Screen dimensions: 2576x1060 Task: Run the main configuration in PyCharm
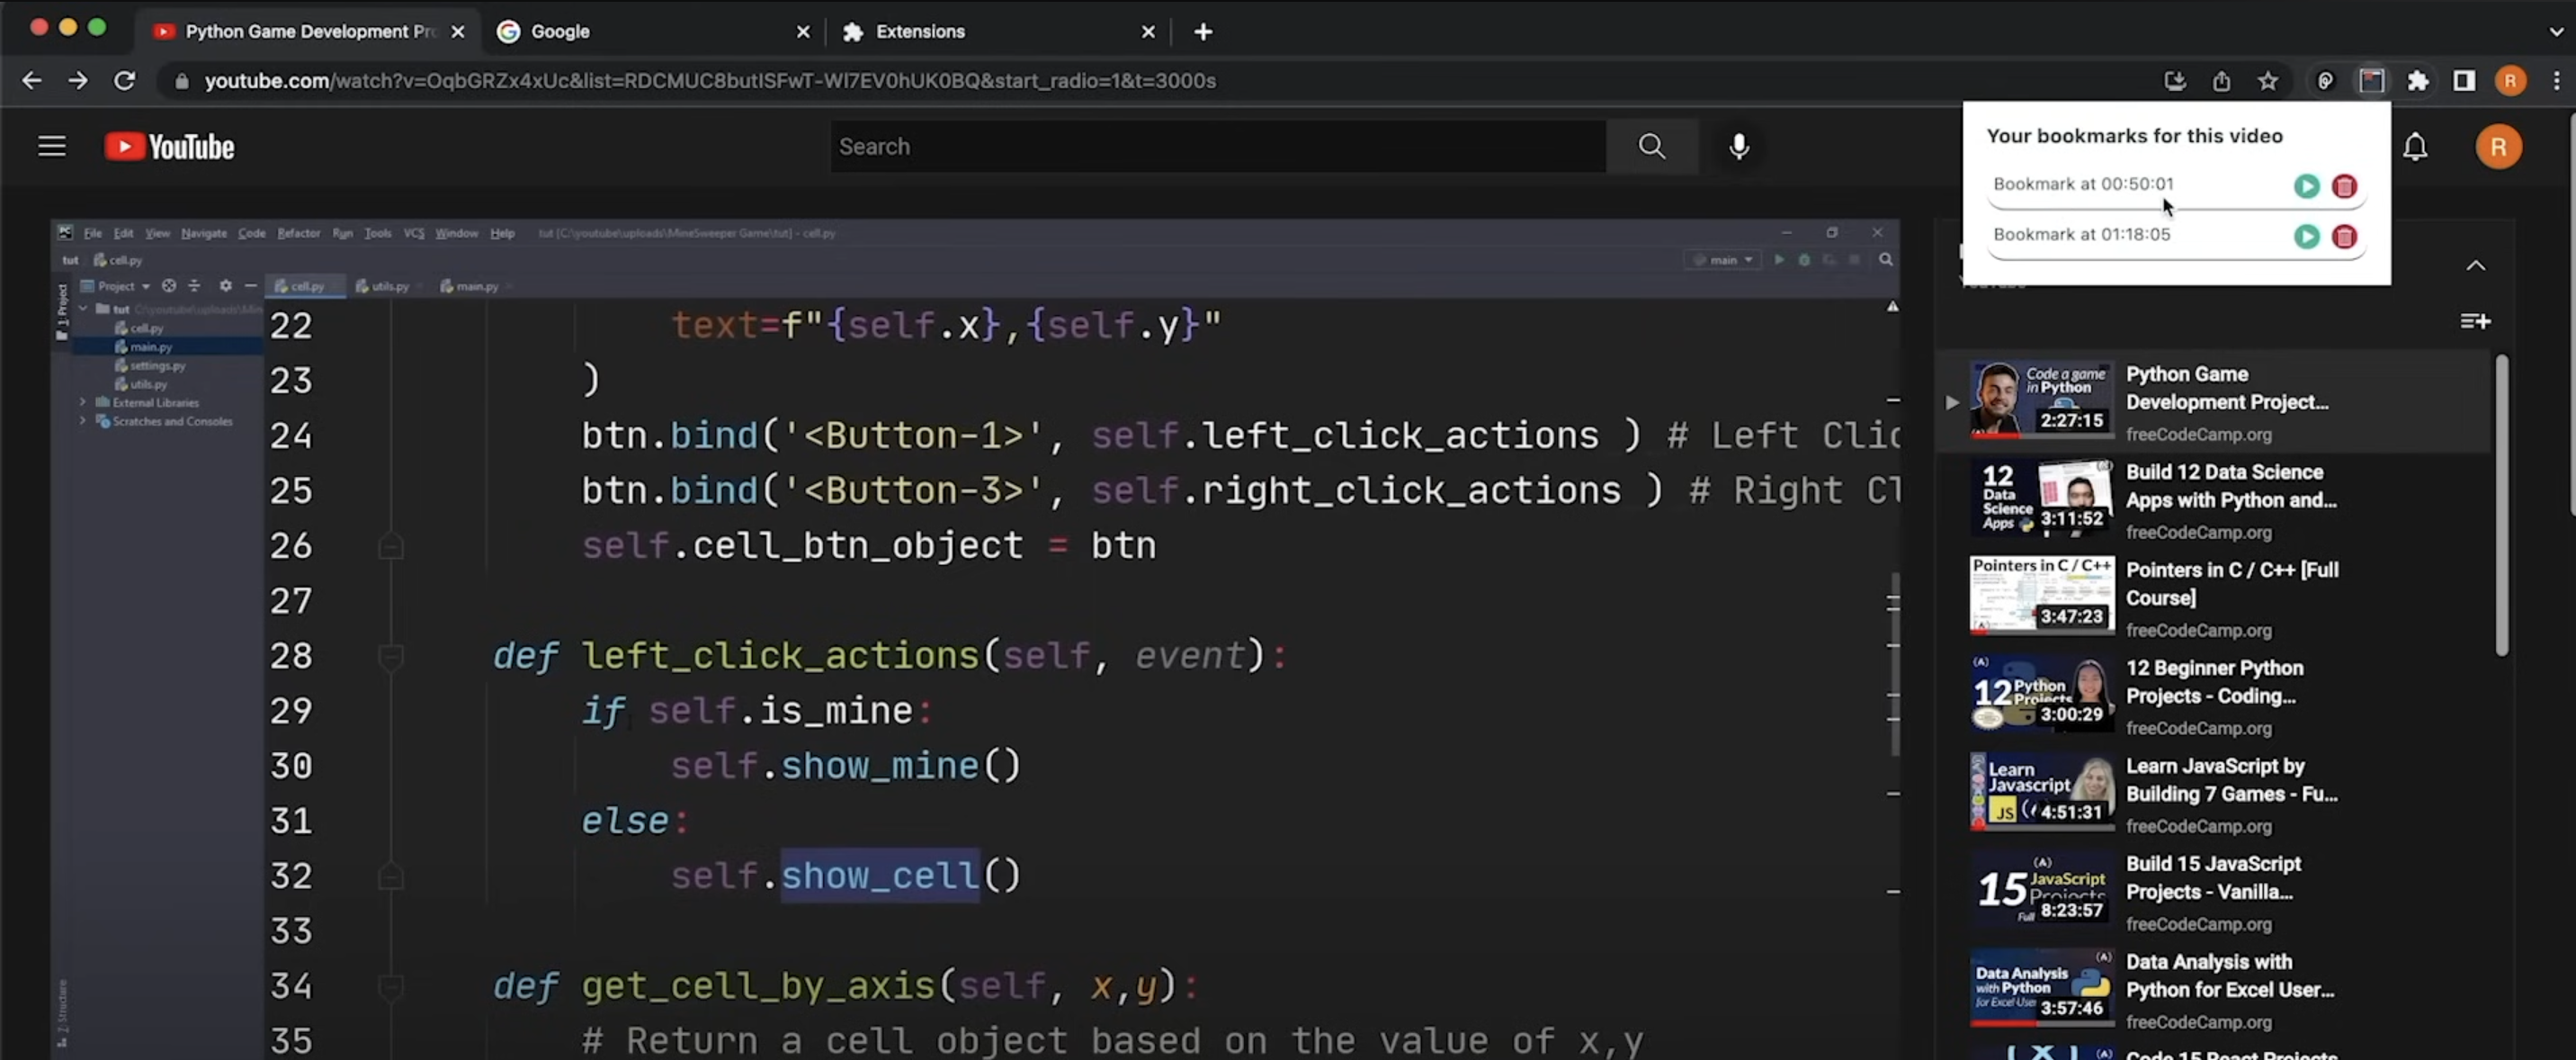(1780, 259)
